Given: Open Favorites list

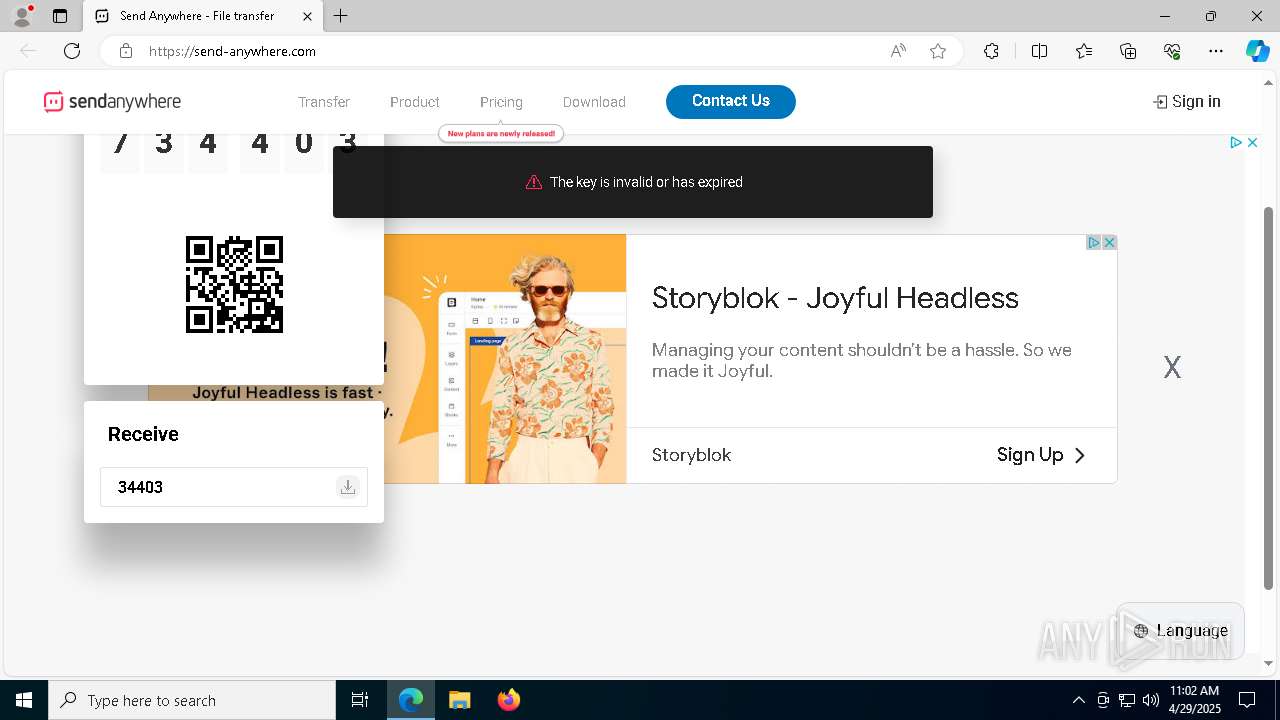Looking at the screenshot, I should pyautogui.click(x=1084, y=51).
